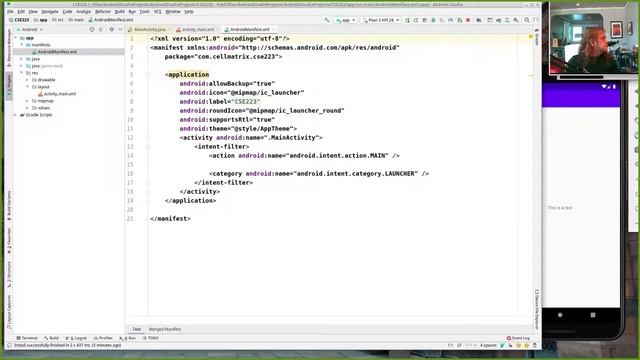Screen dimensions: 640x360
Task: Collapse the manifests folder arrow
Action: point(22,45)
